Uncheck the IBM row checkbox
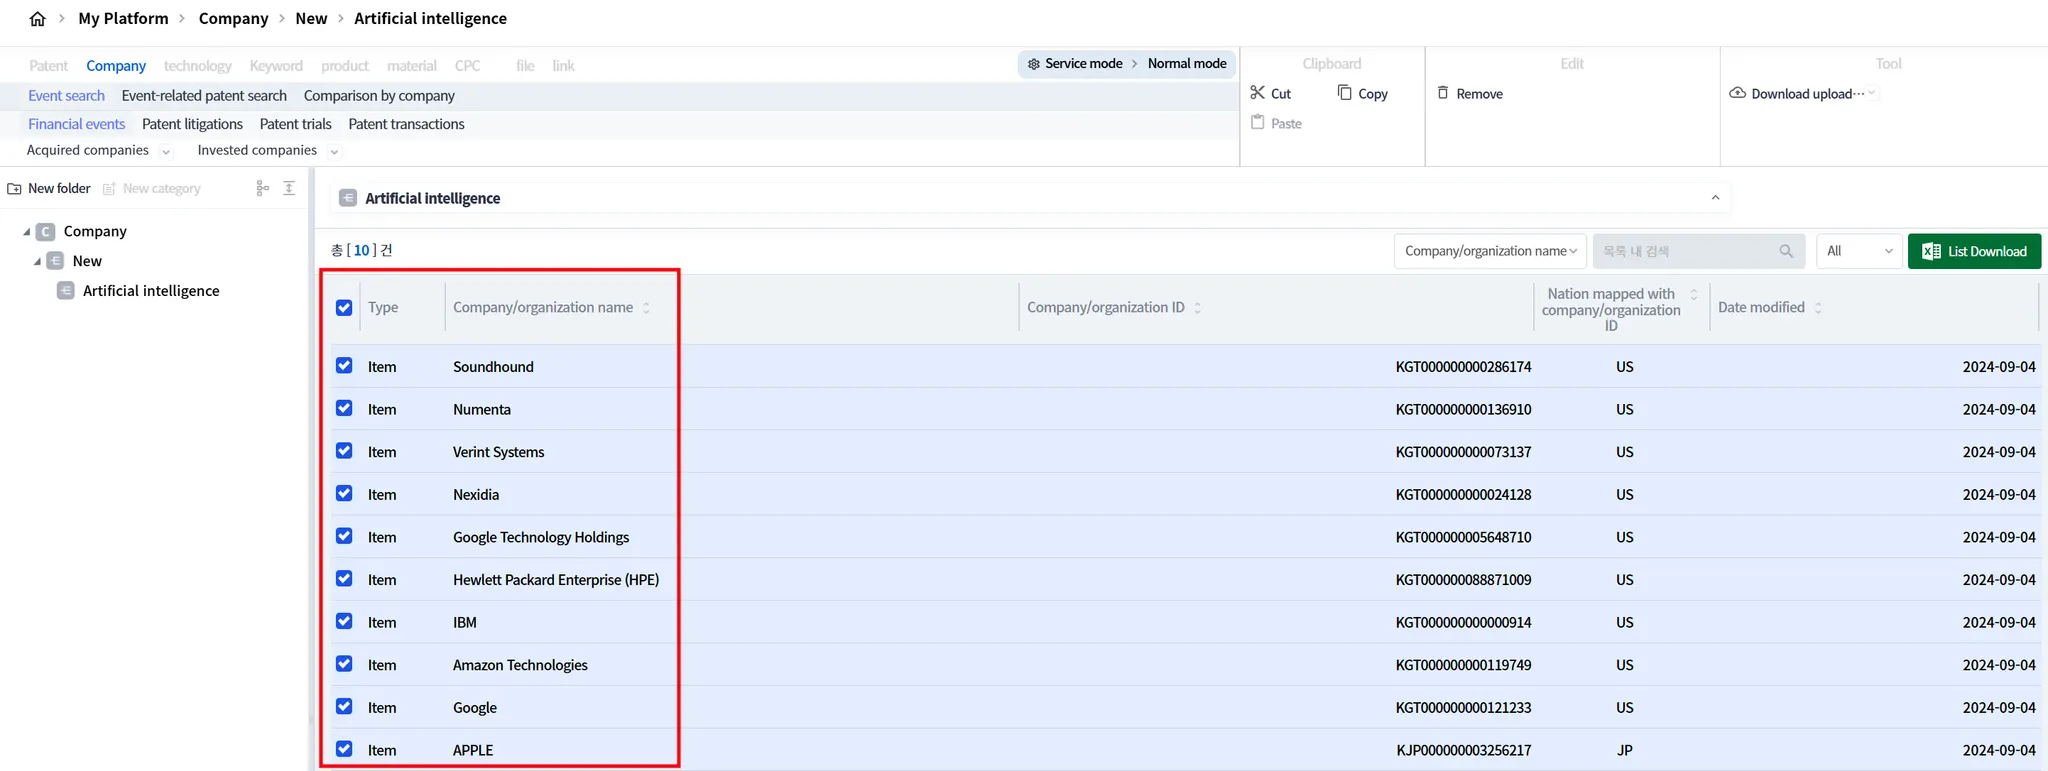This screenshot has width=2048, height=771. [344, 621]
